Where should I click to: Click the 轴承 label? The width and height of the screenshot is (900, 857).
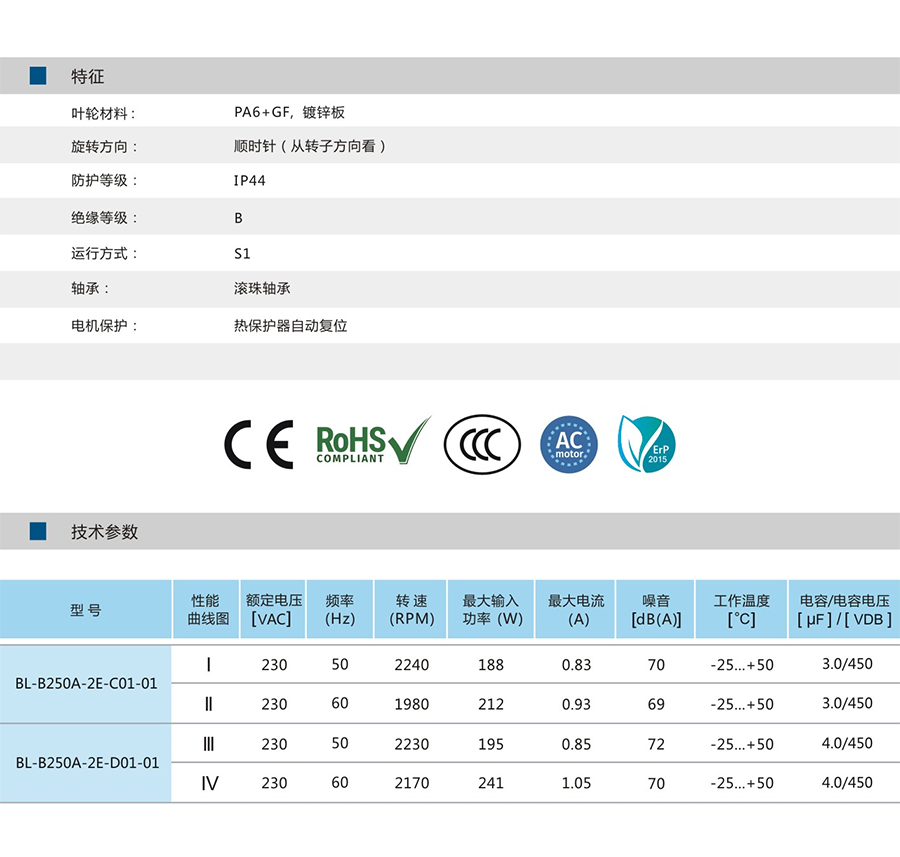[90, 288]
